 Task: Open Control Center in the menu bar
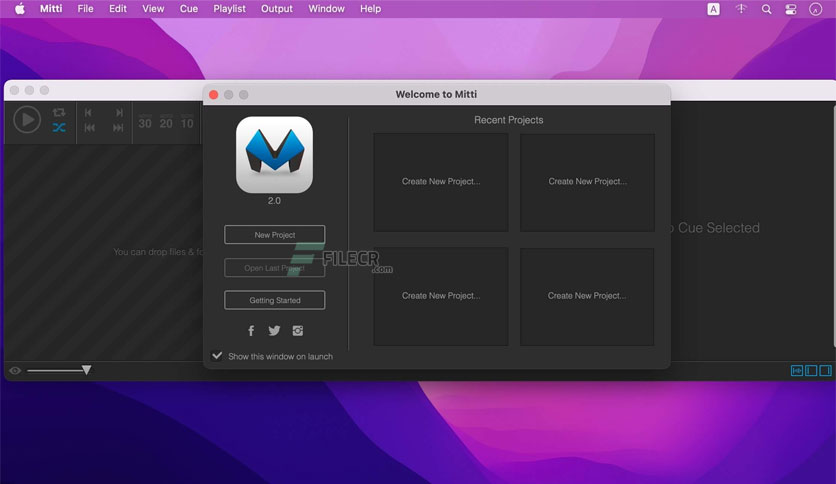click(791, 9)
